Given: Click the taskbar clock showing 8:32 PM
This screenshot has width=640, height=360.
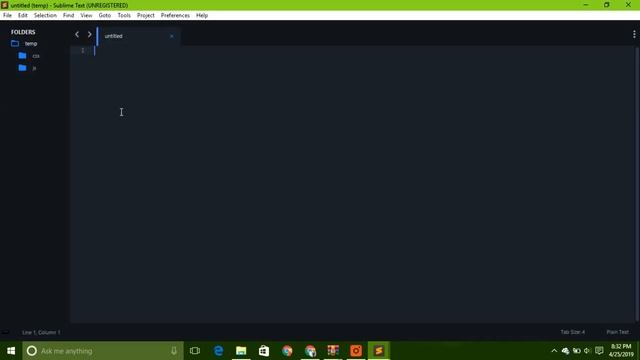Looking at the screenshot, I should click(621, 351).
